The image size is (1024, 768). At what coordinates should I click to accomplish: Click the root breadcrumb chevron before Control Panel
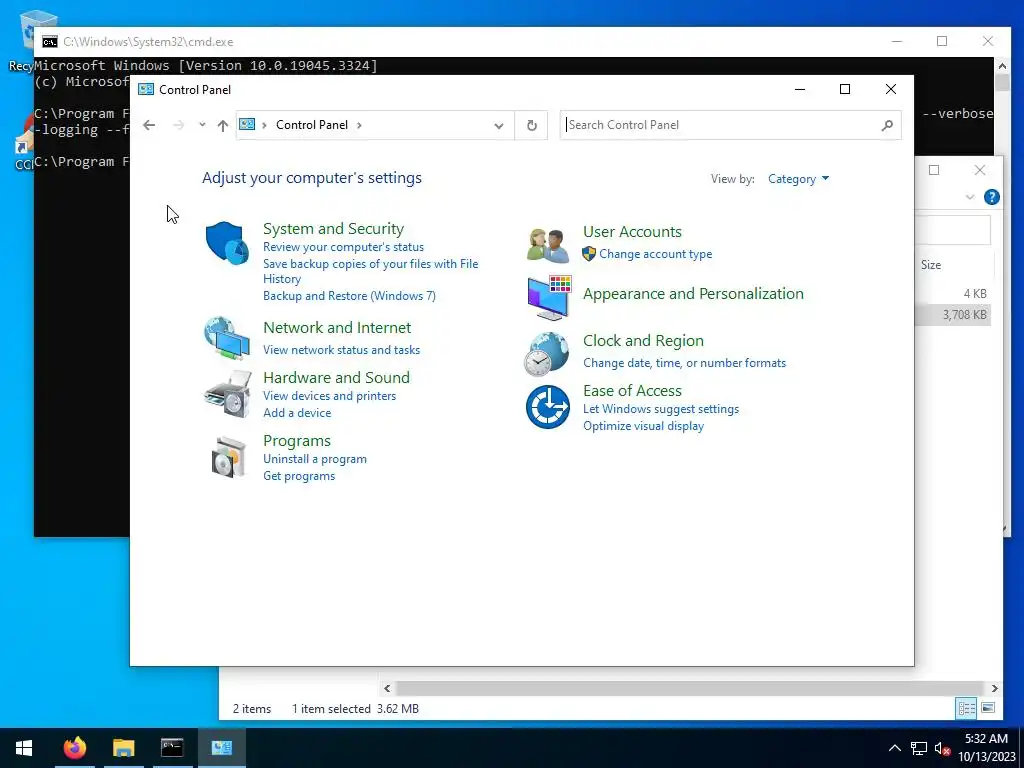[x=264, y=125]
